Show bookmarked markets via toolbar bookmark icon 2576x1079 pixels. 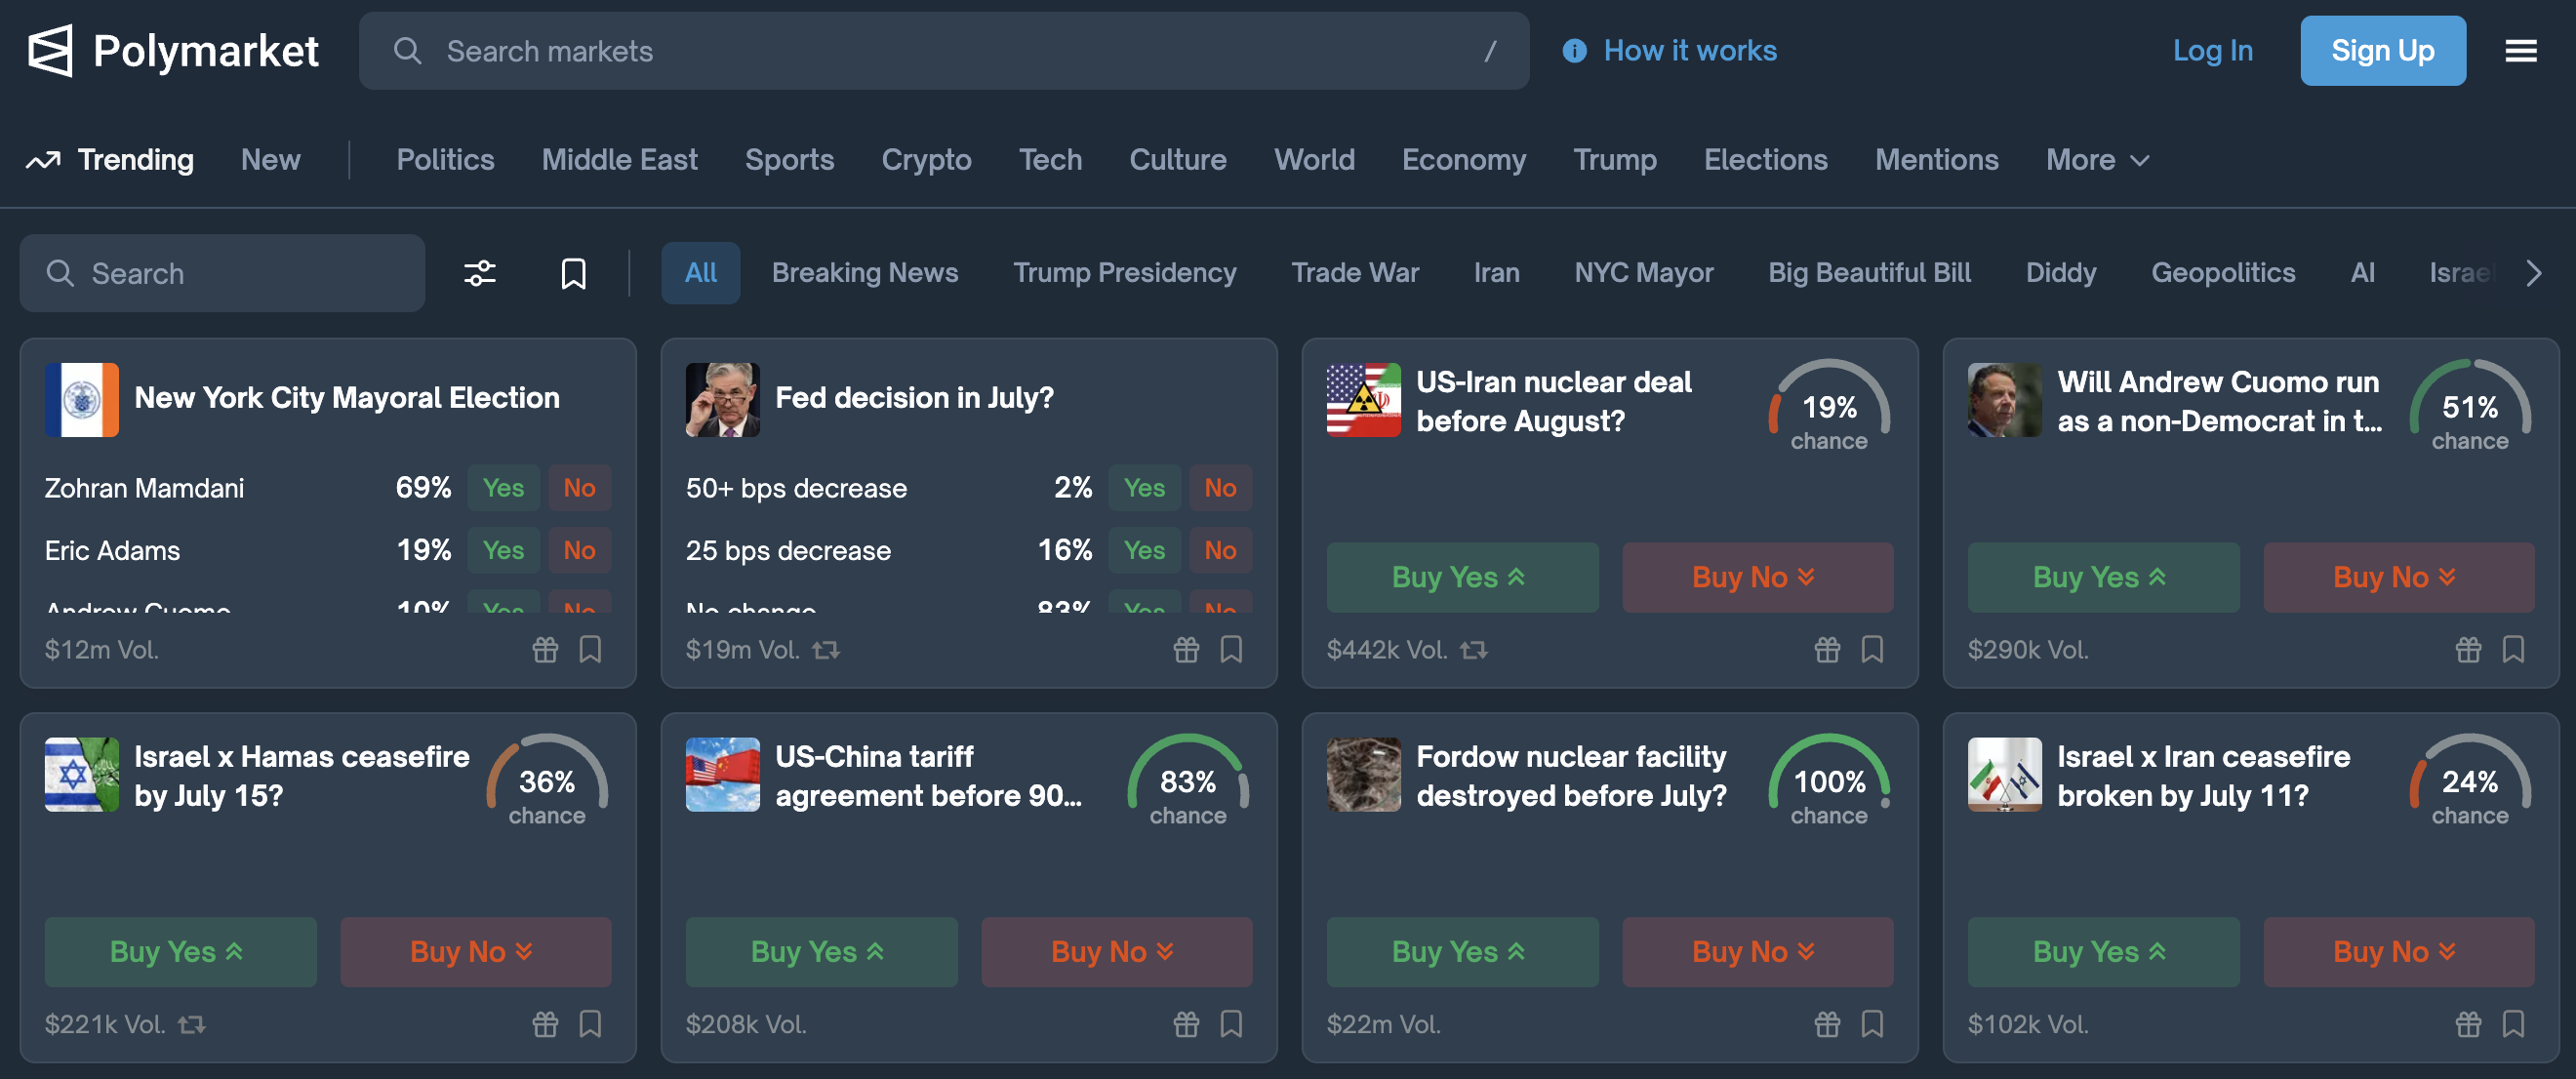coord(573,273)
